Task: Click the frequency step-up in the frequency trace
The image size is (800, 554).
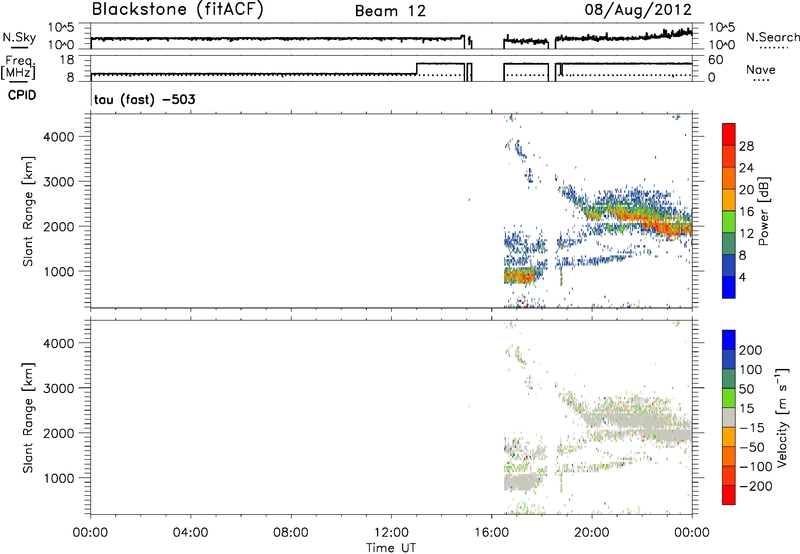Action: [417, 68]
